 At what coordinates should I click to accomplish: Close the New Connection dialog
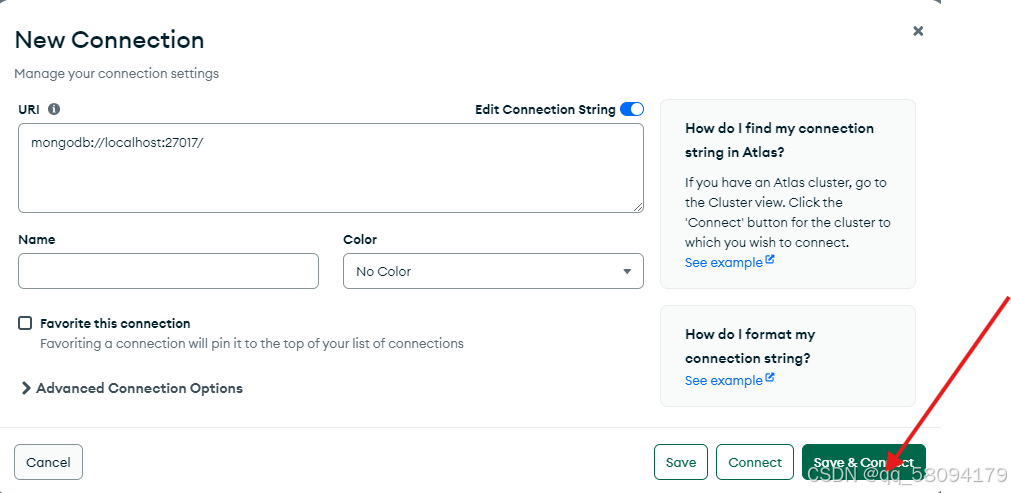click(918, 31)
